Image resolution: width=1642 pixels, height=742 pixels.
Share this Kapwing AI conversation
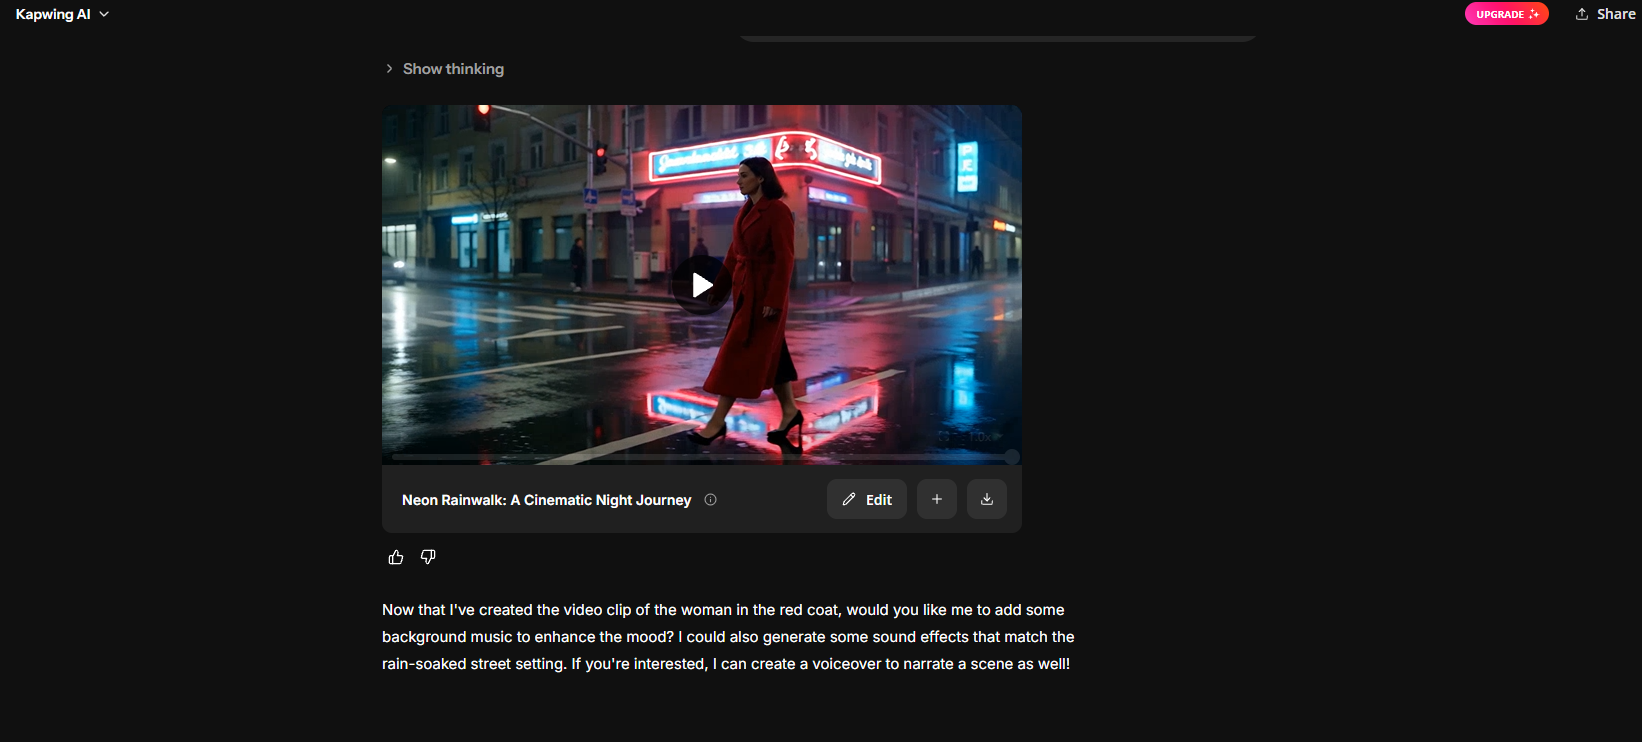point(1606,14)
